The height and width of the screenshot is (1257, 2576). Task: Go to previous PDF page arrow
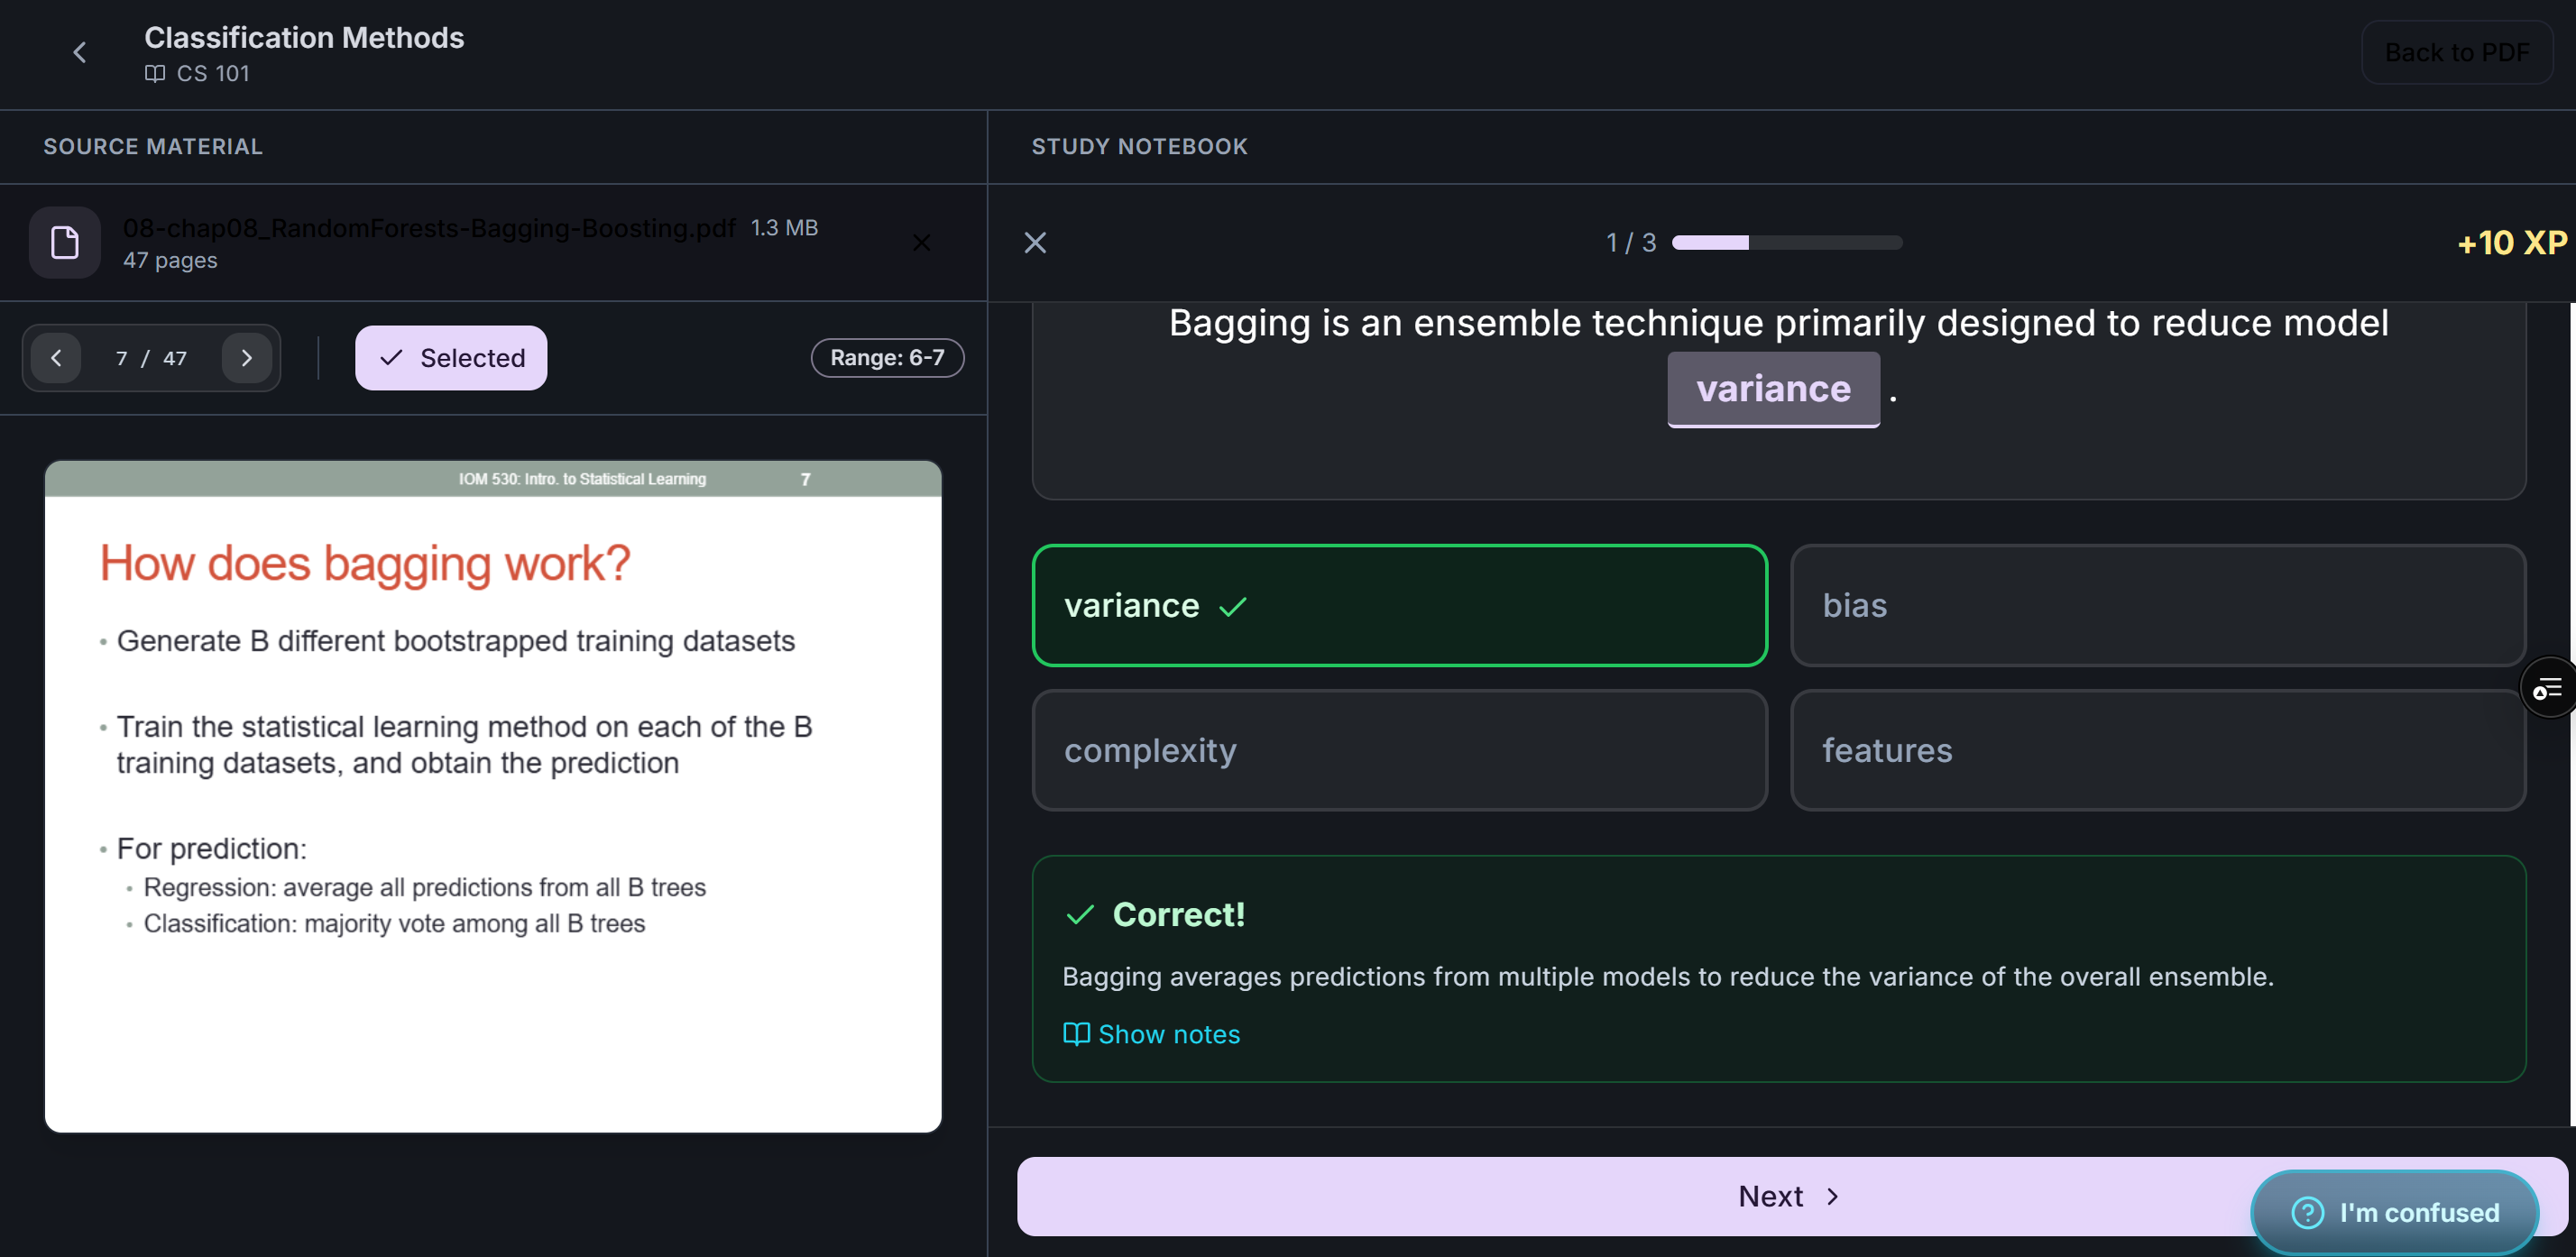(x=56, y=358)
